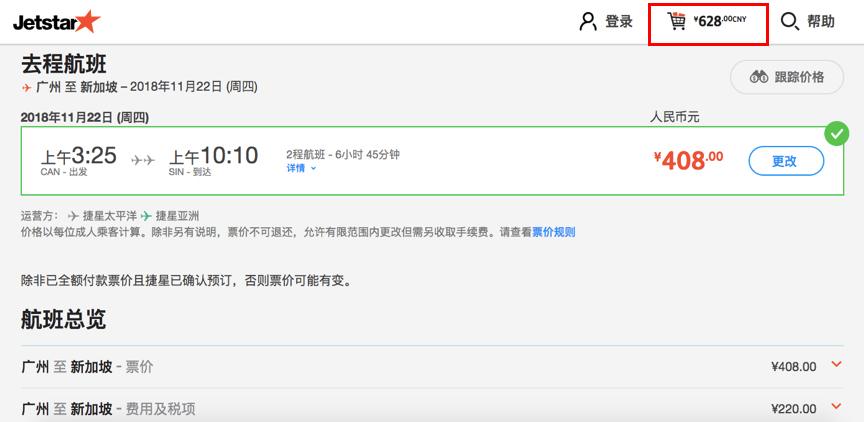Click the 跟踪价格 track price button
Viewport: 864px width, 422px height.
787,77
